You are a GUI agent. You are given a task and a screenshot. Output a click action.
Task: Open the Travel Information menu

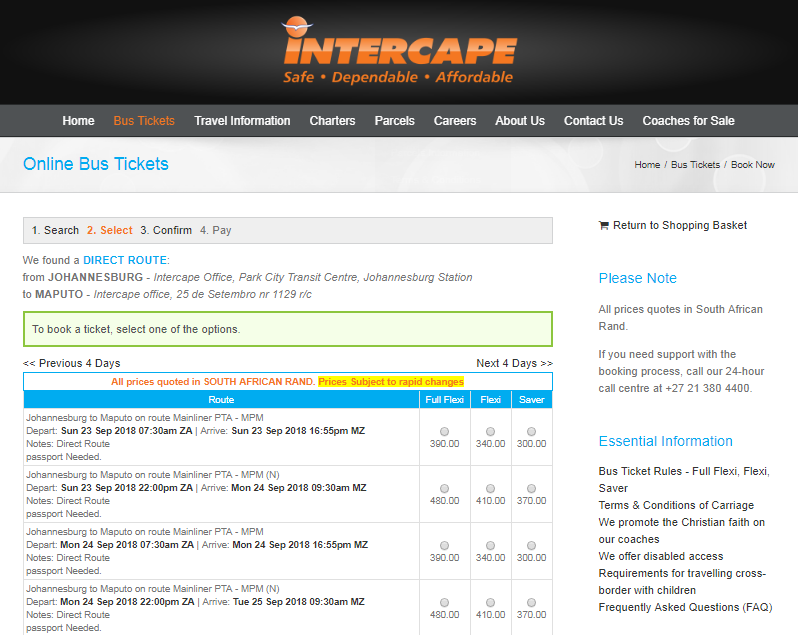(242, 121)
